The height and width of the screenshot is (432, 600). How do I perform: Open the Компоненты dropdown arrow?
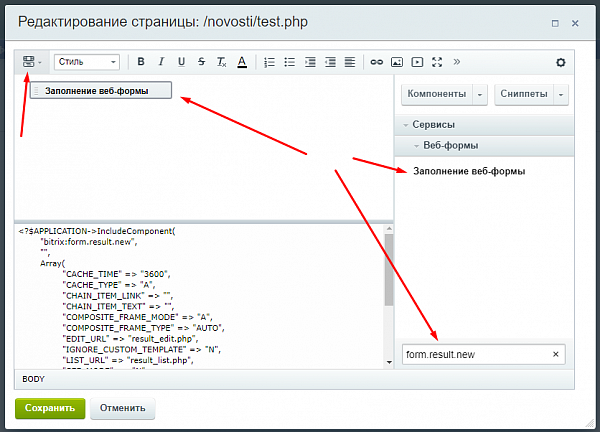(x=480, y=95)
